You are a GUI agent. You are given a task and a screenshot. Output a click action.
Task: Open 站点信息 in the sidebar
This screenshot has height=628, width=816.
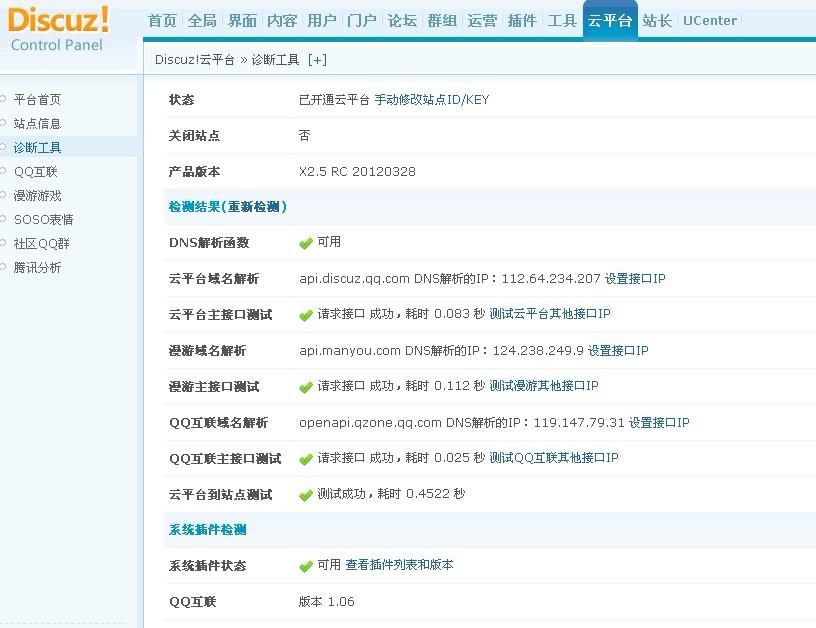click(37, 123)
